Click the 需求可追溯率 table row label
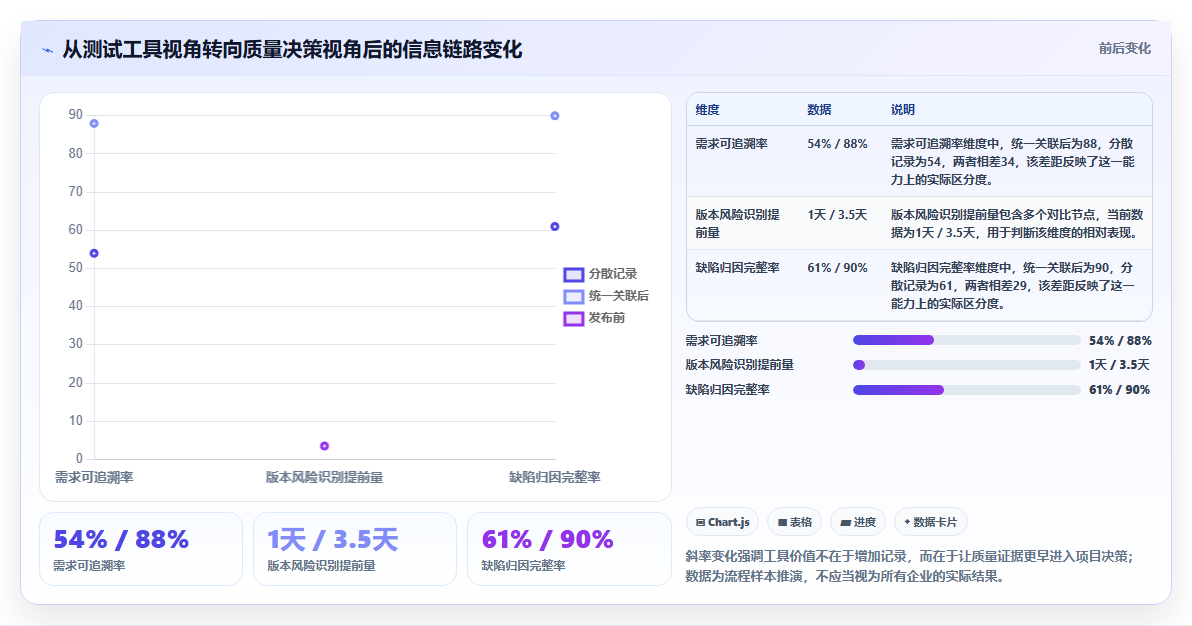The width and height of the screenshot is (1192, 626). coord(731,144)
